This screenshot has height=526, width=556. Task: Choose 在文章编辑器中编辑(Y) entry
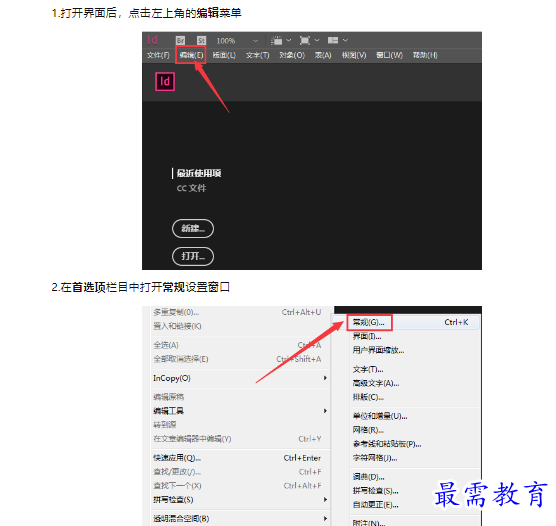pyautogui.click(x=237, y=439)
